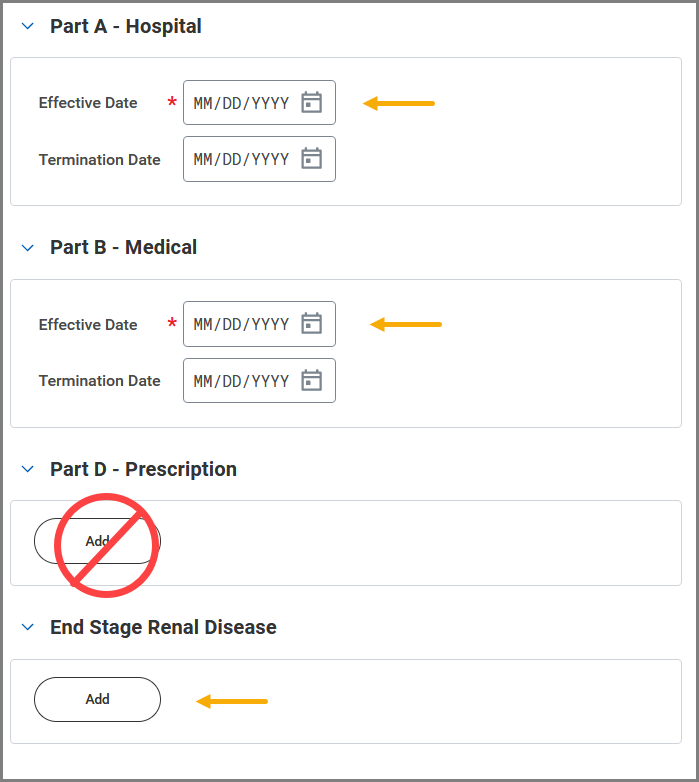Click the Effective Date label in Part A
This screenshot has height=782, width=699.
point(88,103)
